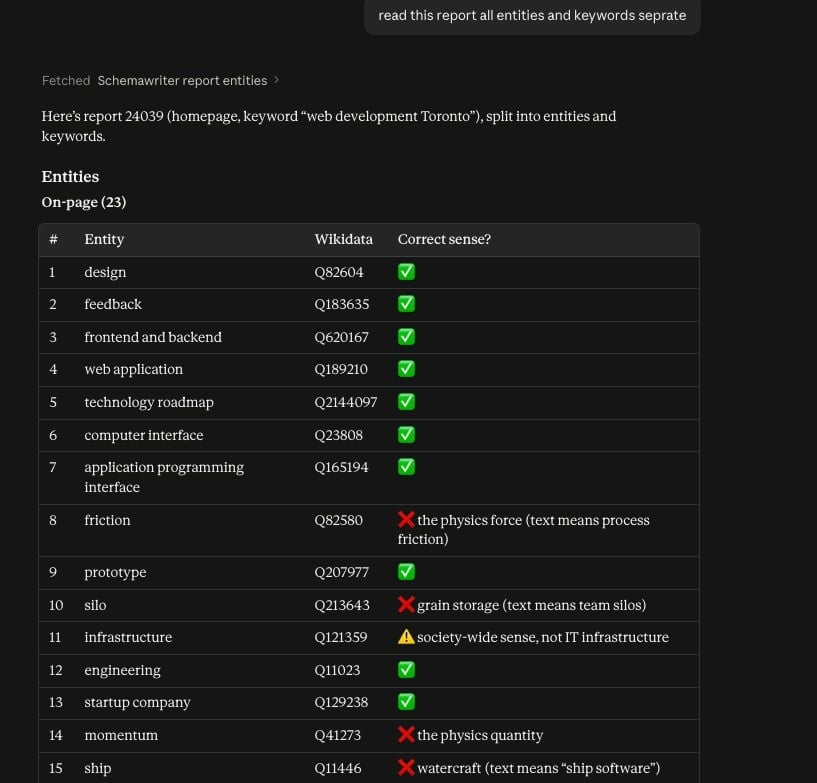817x783 pixels.
Task: Click the green check in the design row
Action: pos(406,272)
